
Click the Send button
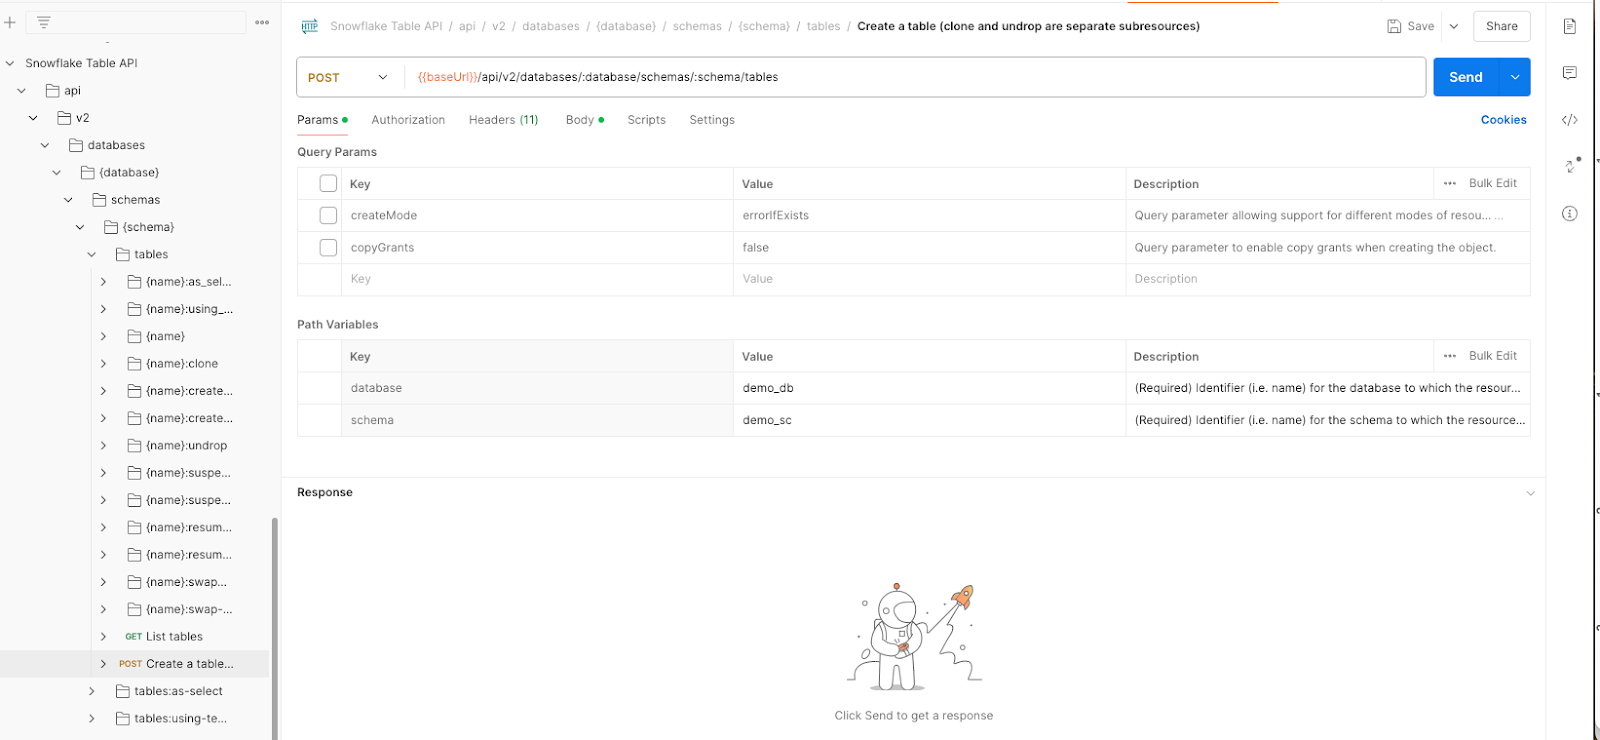(x=1465, y=77)
